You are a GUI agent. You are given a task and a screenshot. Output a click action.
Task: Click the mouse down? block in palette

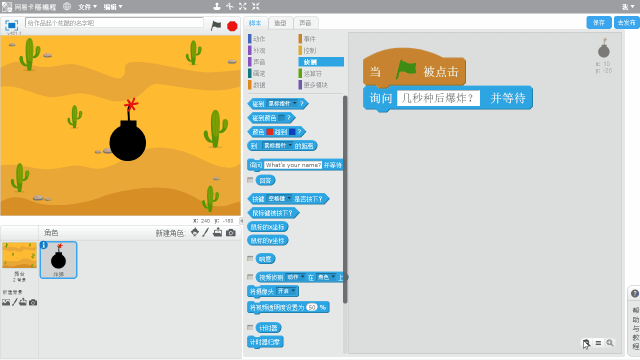tap(273, 213)
